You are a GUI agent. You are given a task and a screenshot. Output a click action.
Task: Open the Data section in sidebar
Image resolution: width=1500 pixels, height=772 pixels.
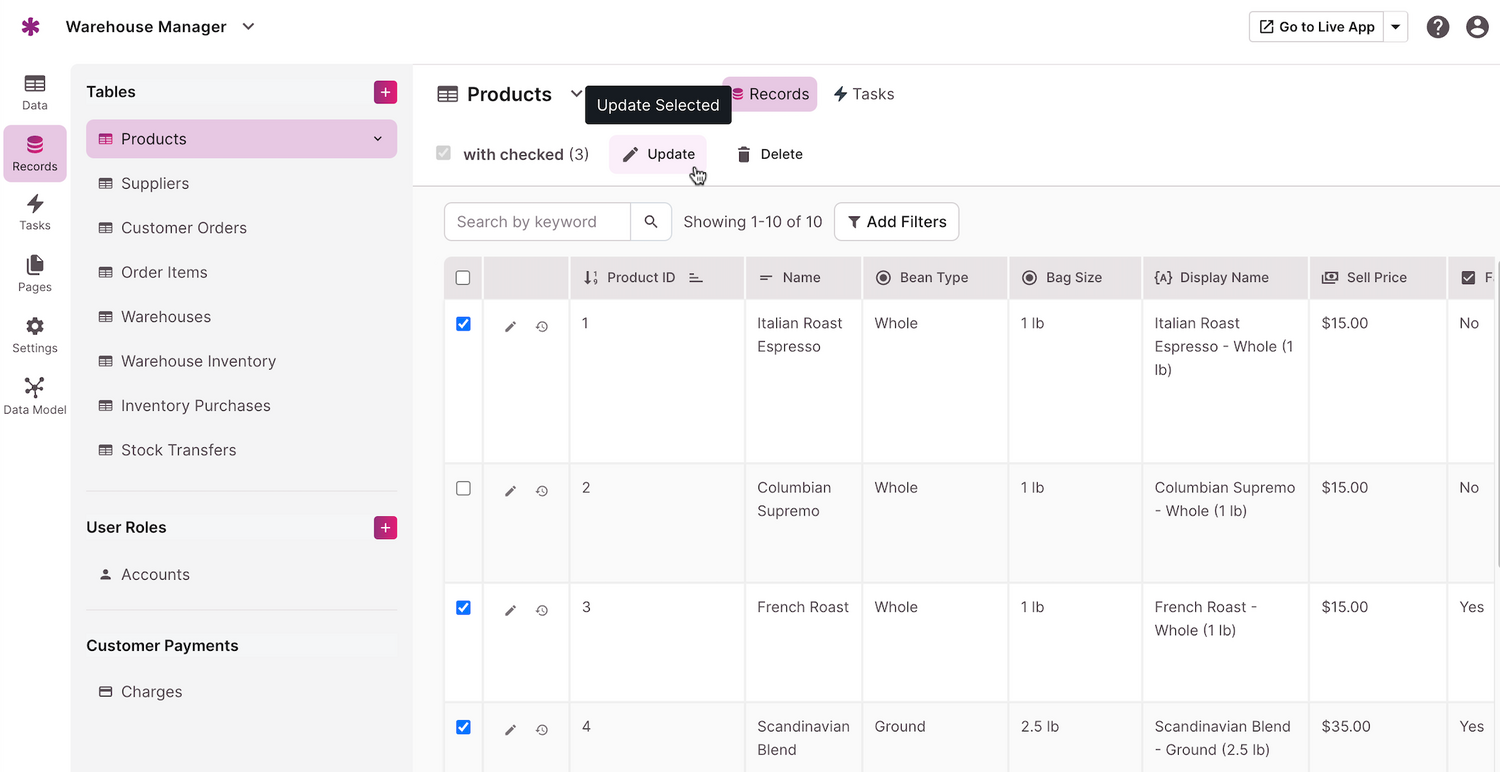coord(35,91)
